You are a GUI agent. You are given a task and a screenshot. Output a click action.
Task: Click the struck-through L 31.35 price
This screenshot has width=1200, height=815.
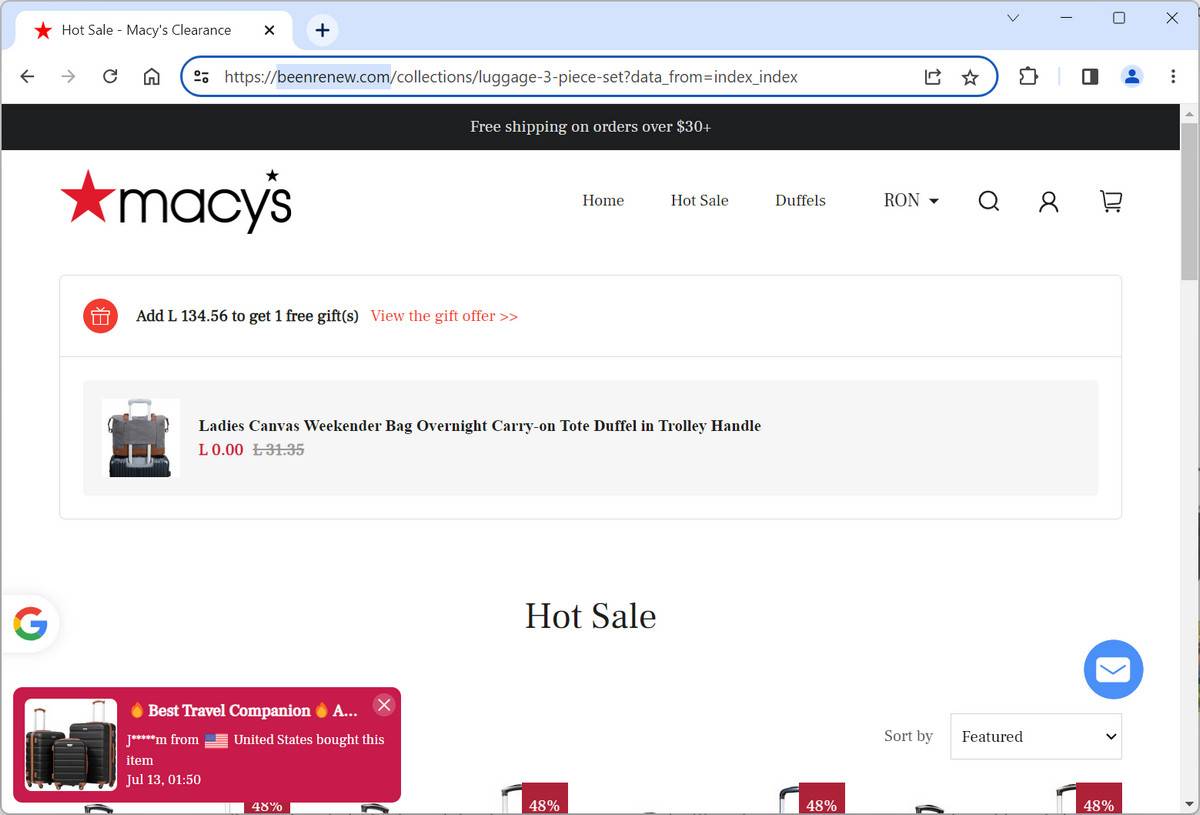[x=278, y=450]
